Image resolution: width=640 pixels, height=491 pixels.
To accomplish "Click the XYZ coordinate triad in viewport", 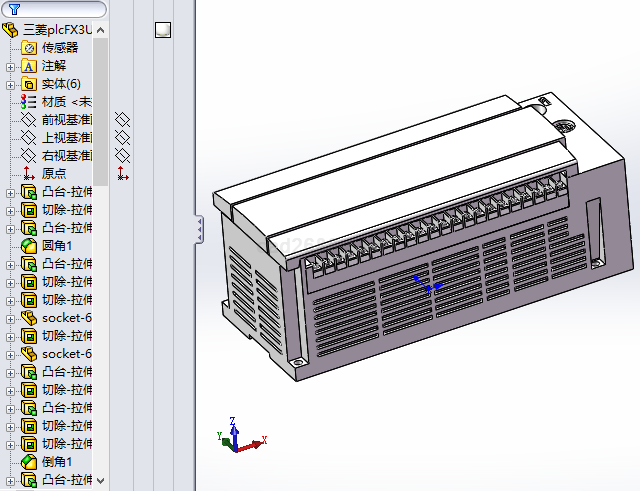I will (x=238, y=438).
